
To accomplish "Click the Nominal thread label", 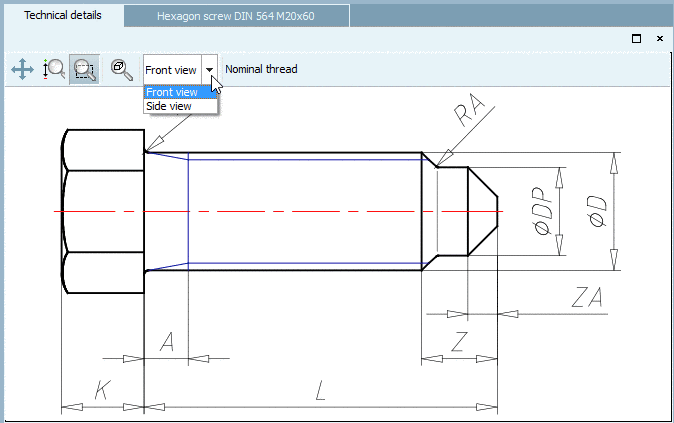I will pyautogui.click(x=261, y=69).
